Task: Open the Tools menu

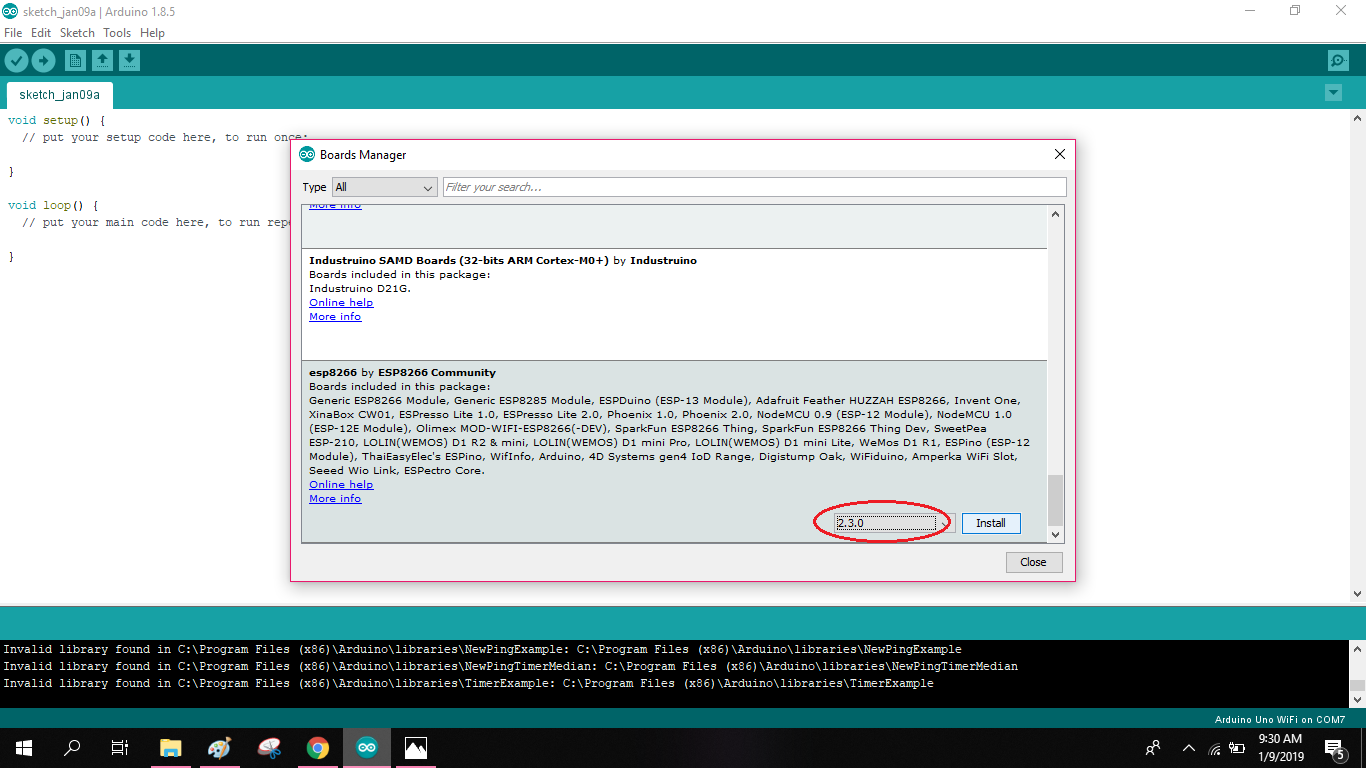Action: pyautogui.click(x=117, y=33)
